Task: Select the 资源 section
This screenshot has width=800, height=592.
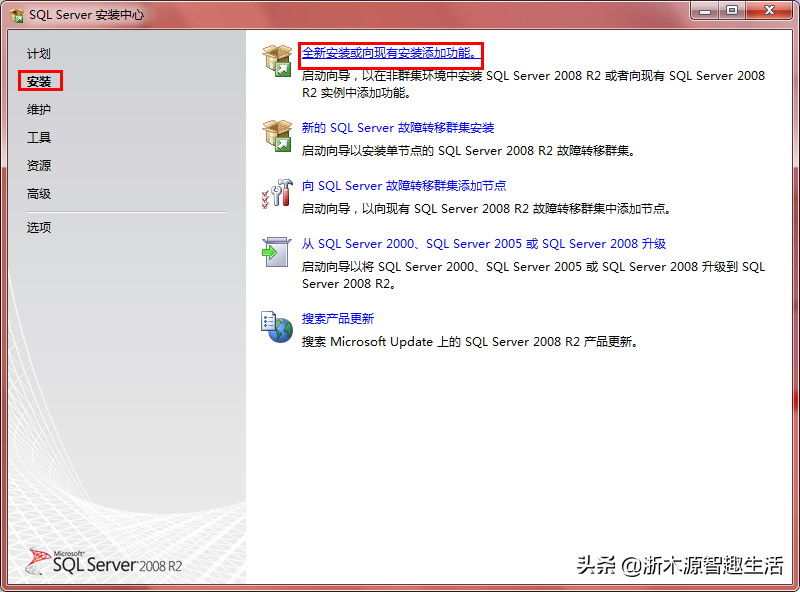Action: point(38,165)
